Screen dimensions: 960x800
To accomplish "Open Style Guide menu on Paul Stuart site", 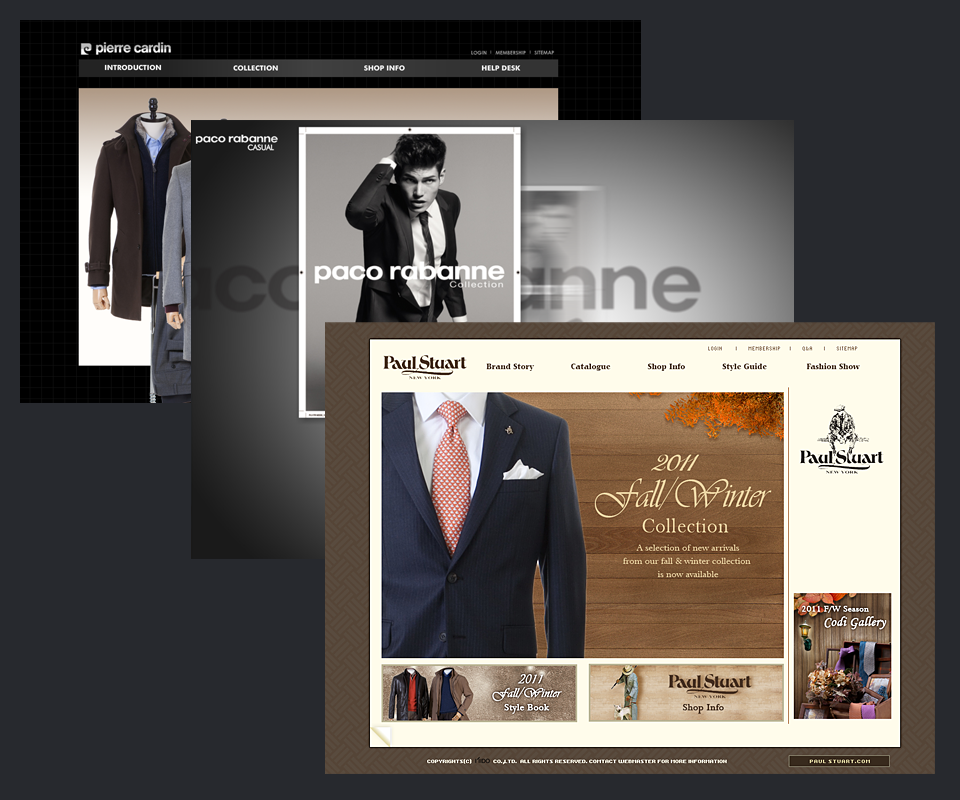I will [x=744, y=366].
